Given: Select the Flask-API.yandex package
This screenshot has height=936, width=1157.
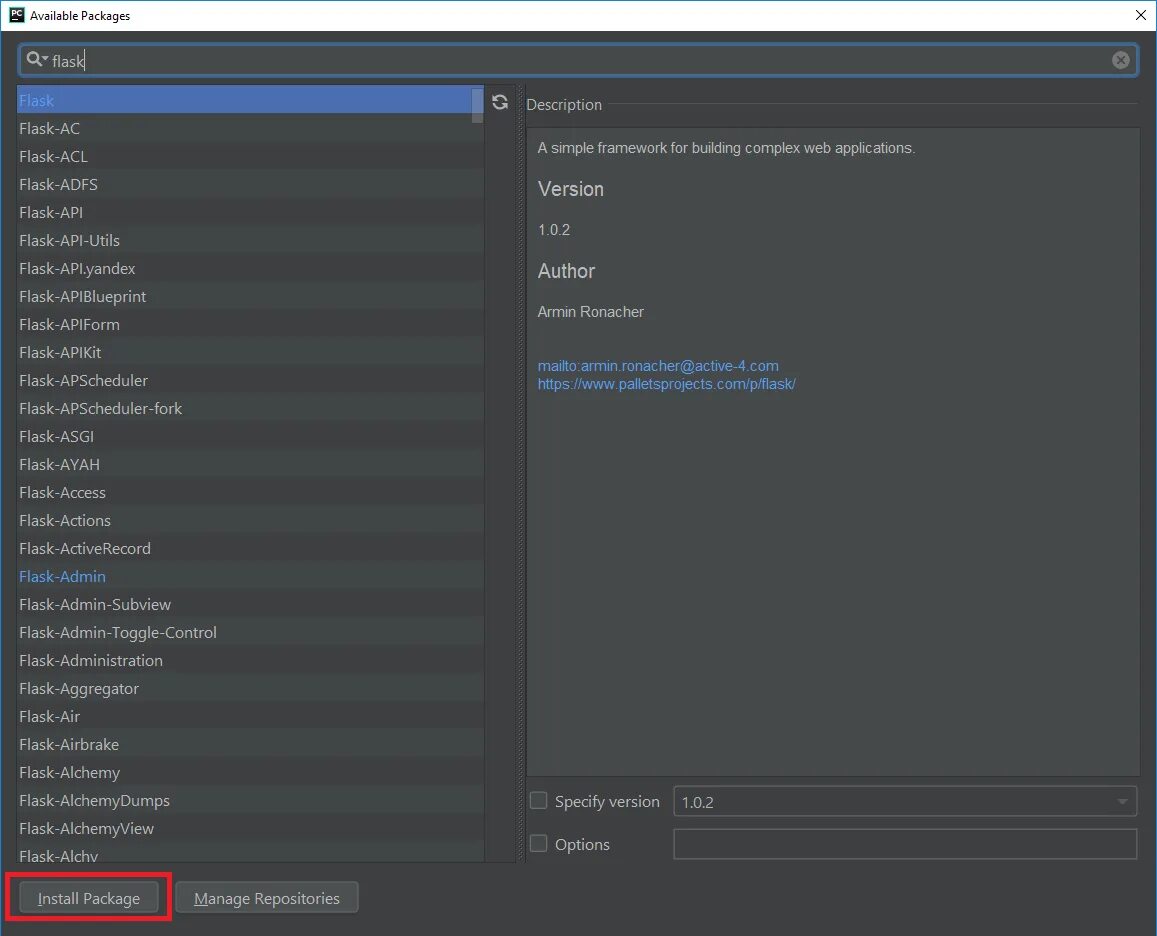Looking at the screenshot, I should point(249,269).
